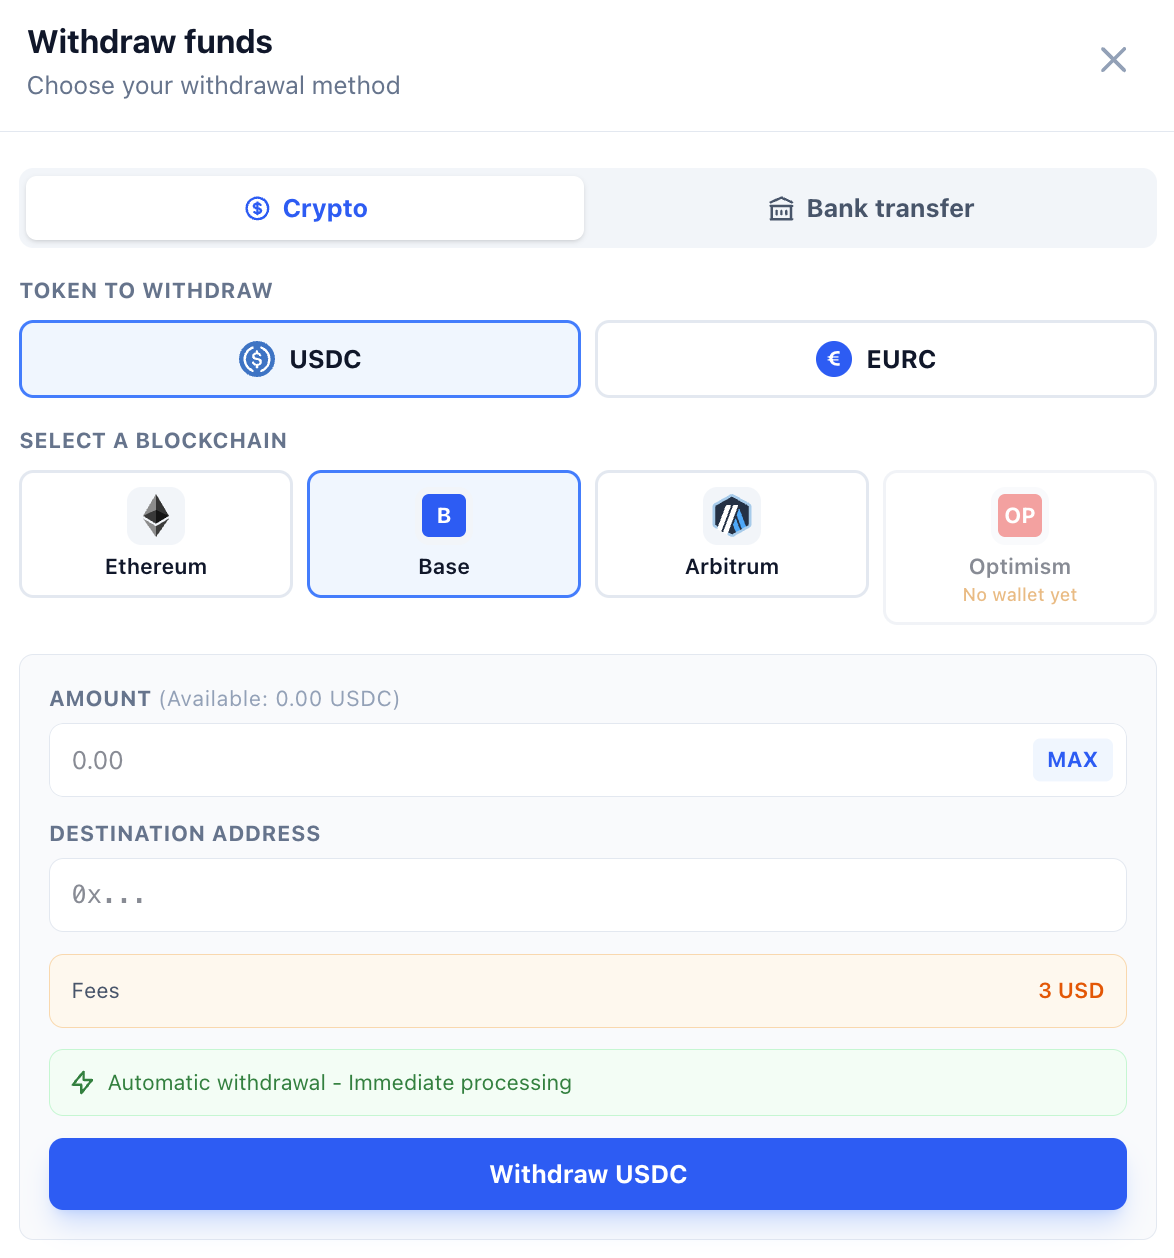Viewport: 1174px width, 1258px height.
Task: Select EURC as token to withdraw
Action: [876, 359]
